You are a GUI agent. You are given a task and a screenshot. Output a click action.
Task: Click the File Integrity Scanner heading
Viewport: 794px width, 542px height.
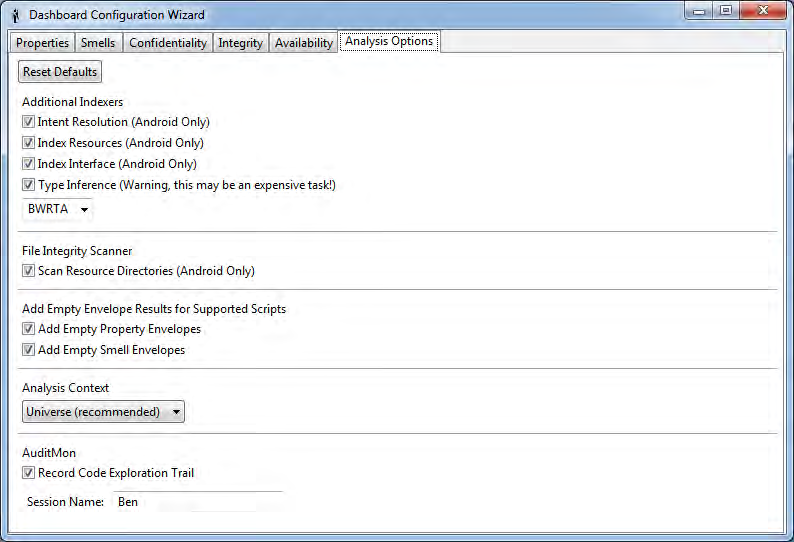point(77,251)
